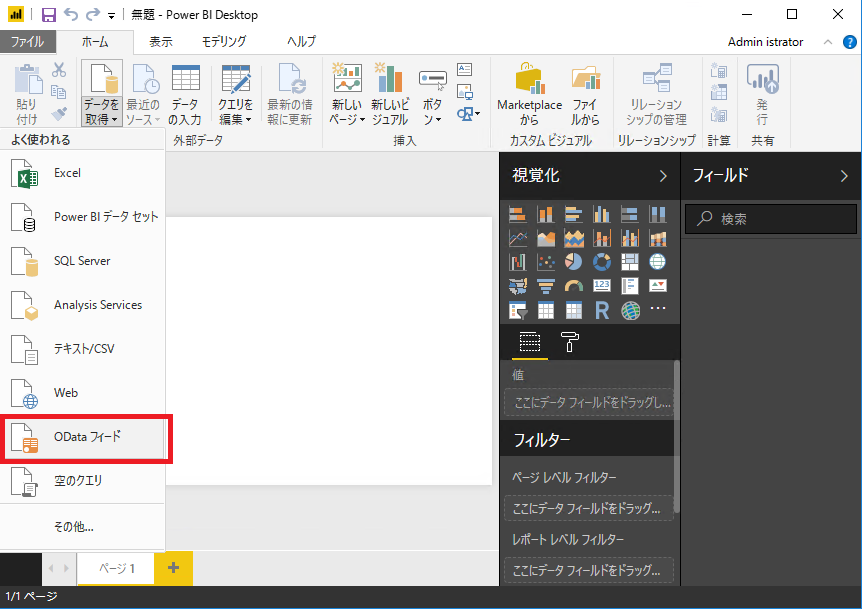Select the waterfall chart visual

click(518, 262)
